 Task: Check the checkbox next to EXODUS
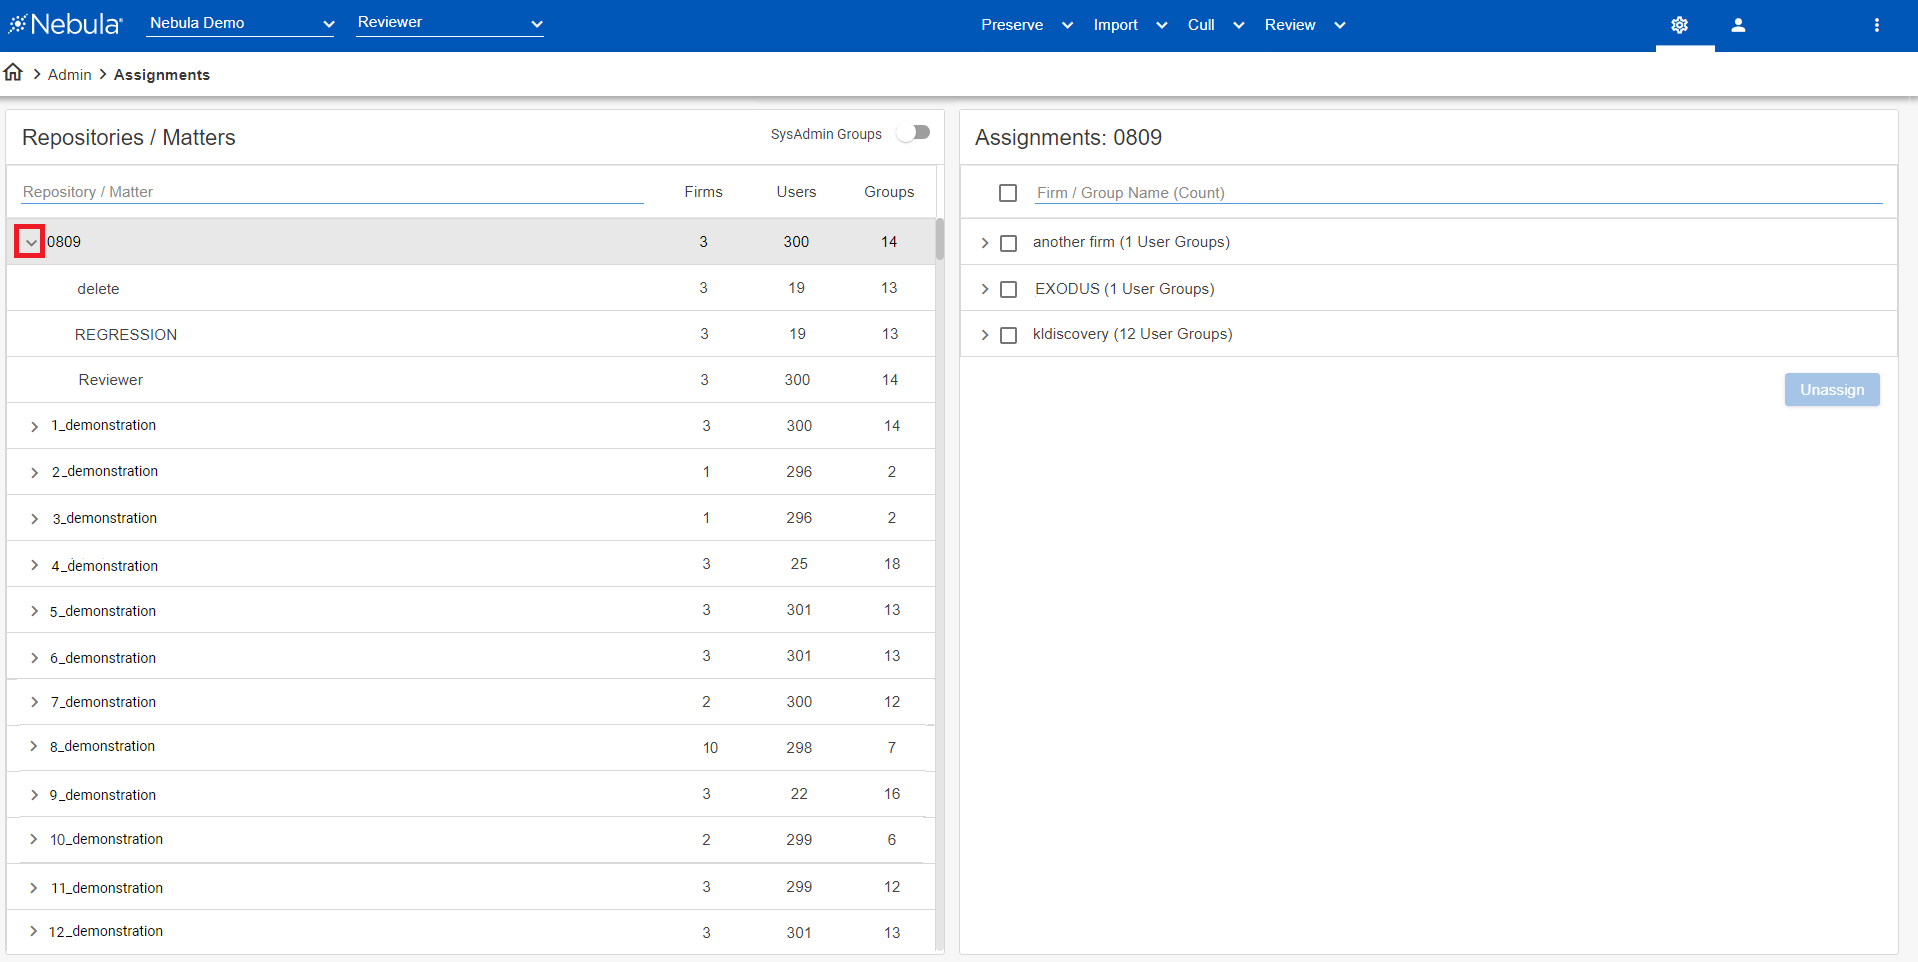pos(1008,289)
